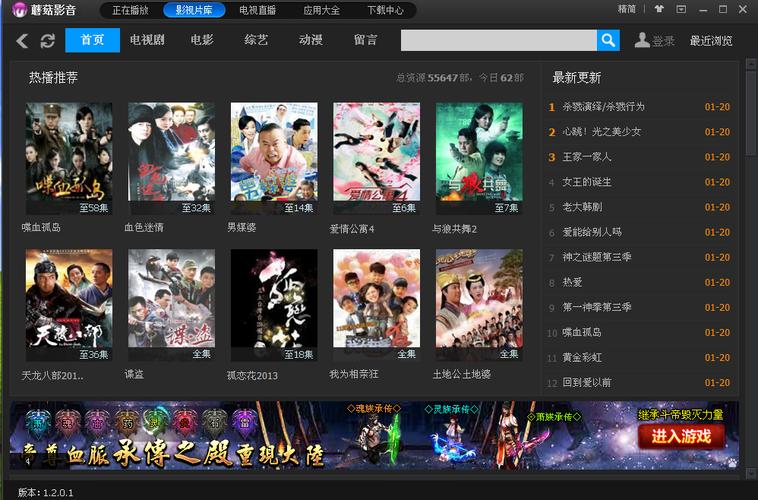Click the back arrow navigation icon
Screen dimensions: 758x500
pos(22,41)
